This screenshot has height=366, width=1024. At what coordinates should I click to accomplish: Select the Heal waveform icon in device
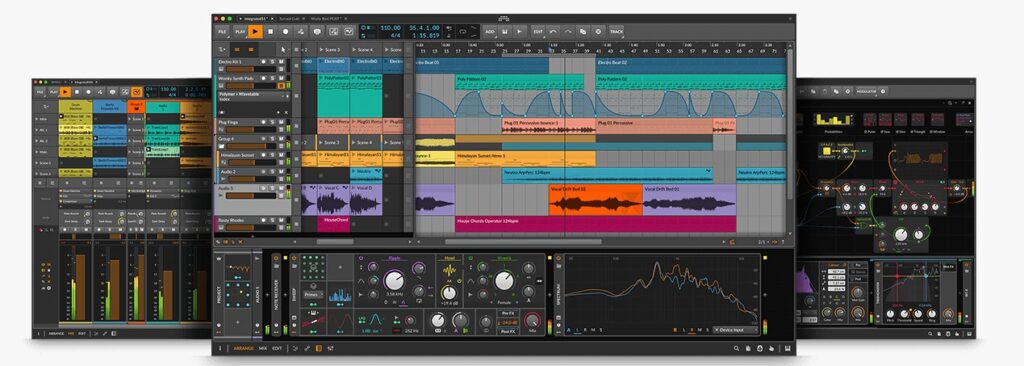click(449, 270)
